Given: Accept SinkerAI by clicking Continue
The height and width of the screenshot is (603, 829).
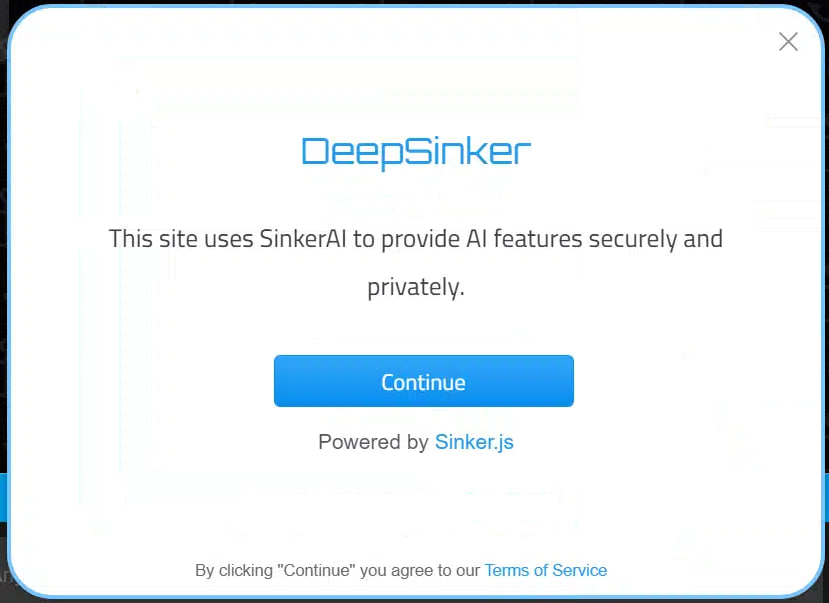Looking at the screenshot, I should [x=423, y=381].
